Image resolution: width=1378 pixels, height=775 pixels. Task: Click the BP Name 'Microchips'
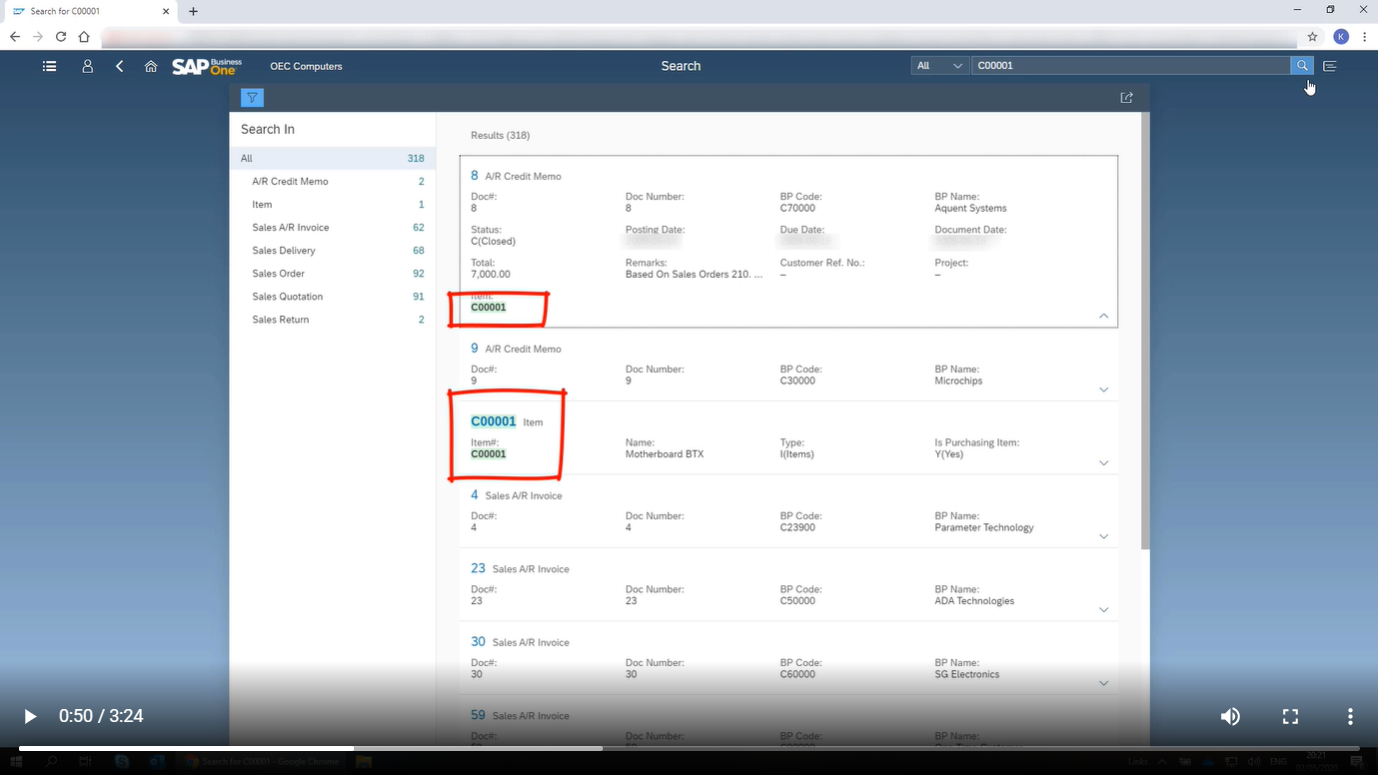958,381
